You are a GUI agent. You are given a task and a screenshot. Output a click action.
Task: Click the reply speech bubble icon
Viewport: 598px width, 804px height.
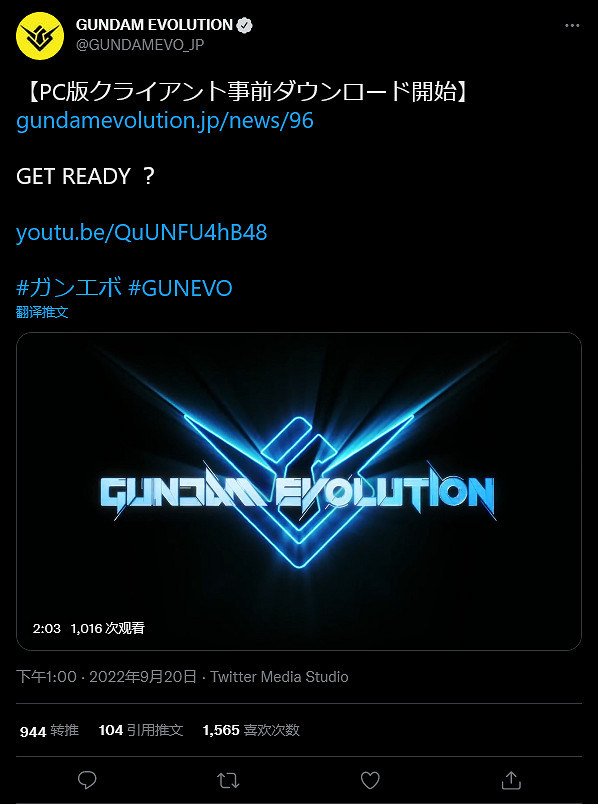87,780
